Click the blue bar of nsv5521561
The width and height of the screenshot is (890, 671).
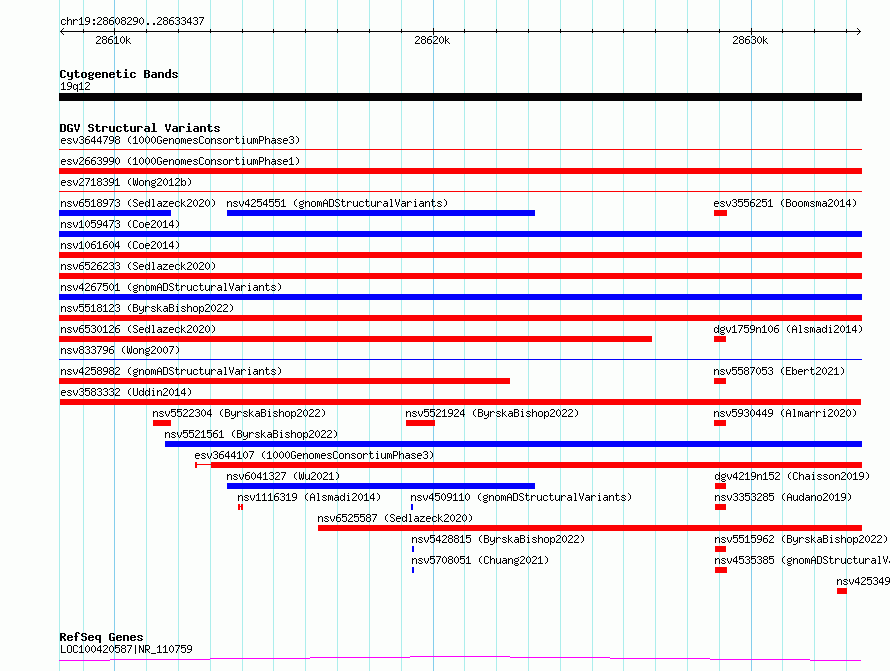tap(513, 444)
